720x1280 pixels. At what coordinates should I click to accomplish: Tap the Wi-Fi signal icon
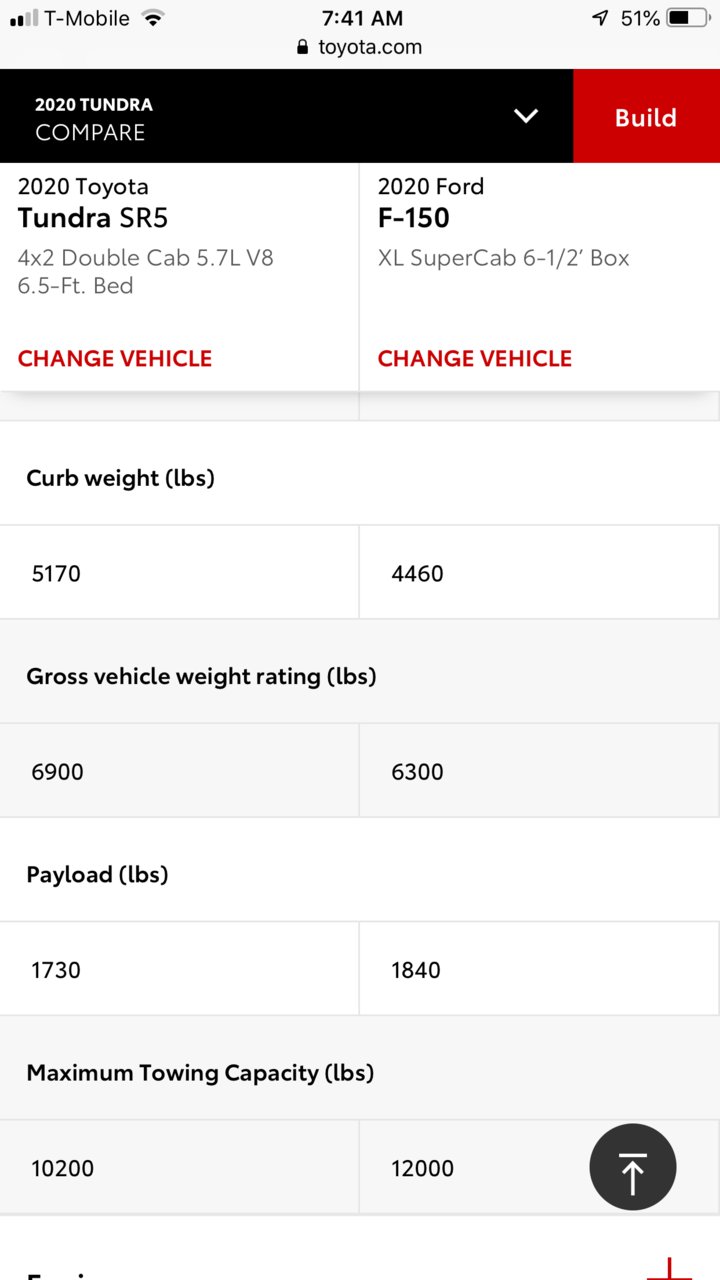pos(152,18)
